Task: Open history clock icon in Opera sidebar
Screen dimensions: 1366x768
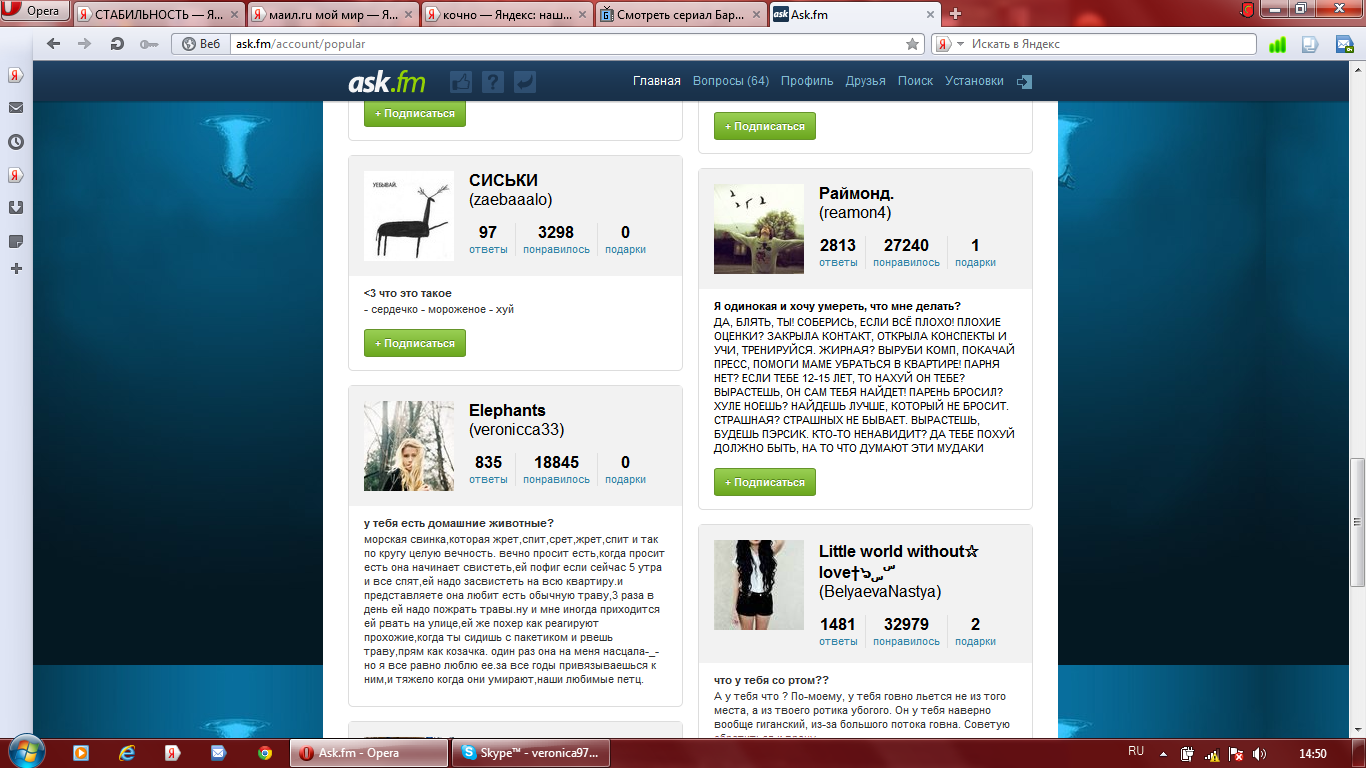Action: click(16, 142)
